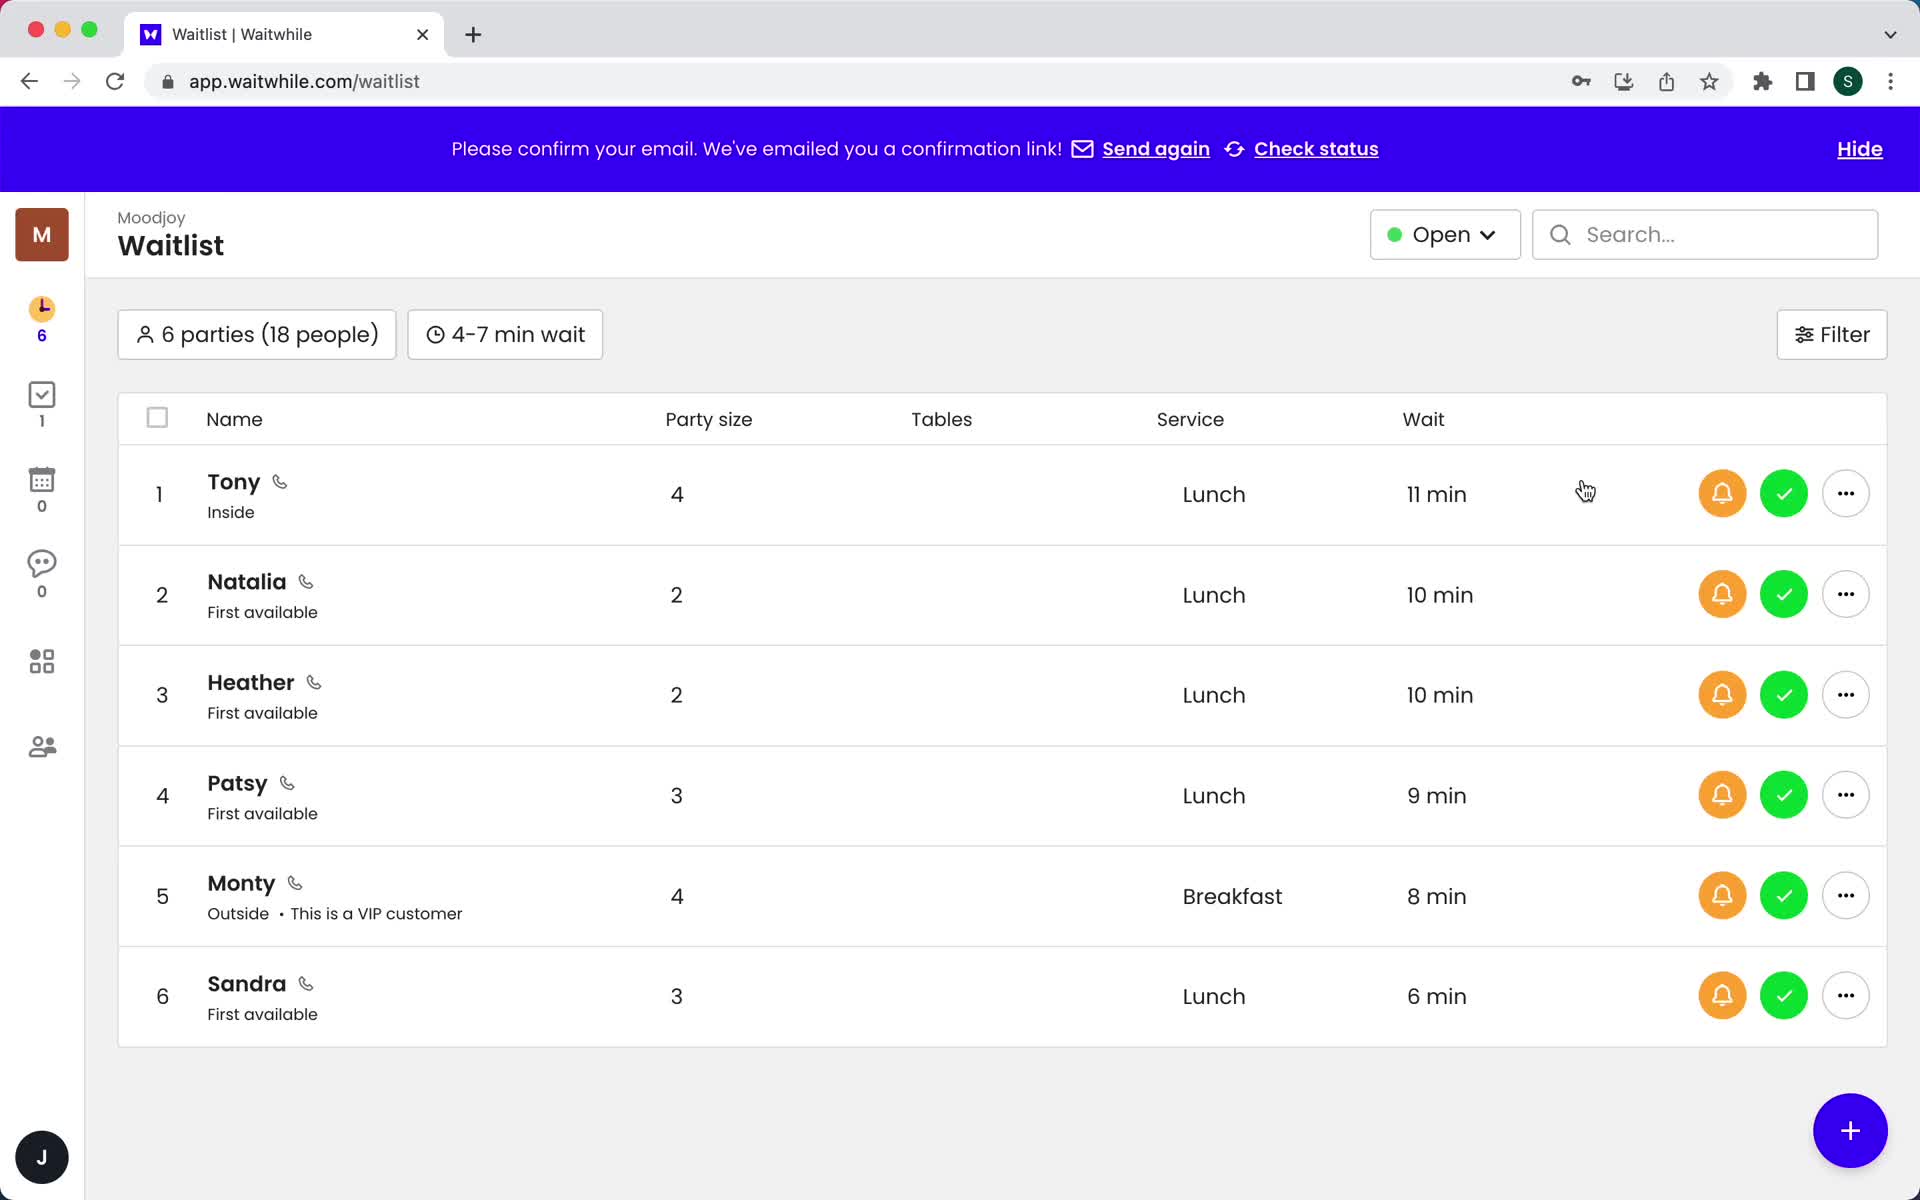1920x1200 pixels.
Task: Add a party with the plus button
Action: tap(1850, 1131)
